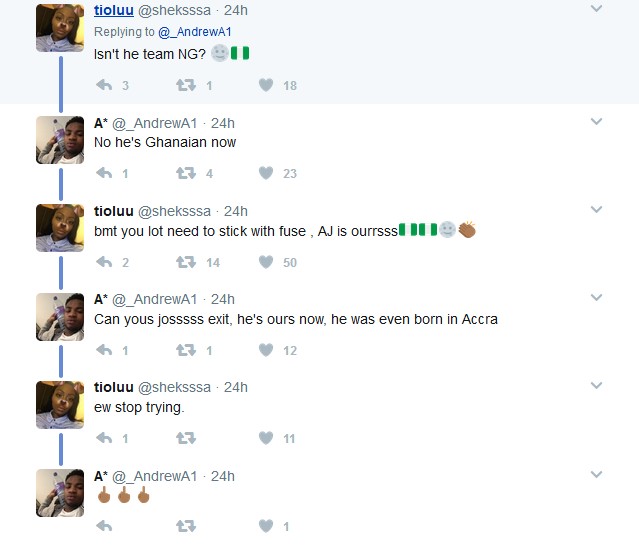This screenshot has height=545, width=639.
Task: Click A*'s avatar on "No he's Ghanaian now"
Action: coord(60,140)
